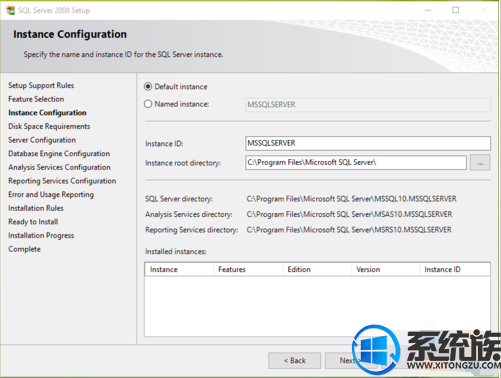Open Ready to Install step
501x378 pixels.
point(33,222)
